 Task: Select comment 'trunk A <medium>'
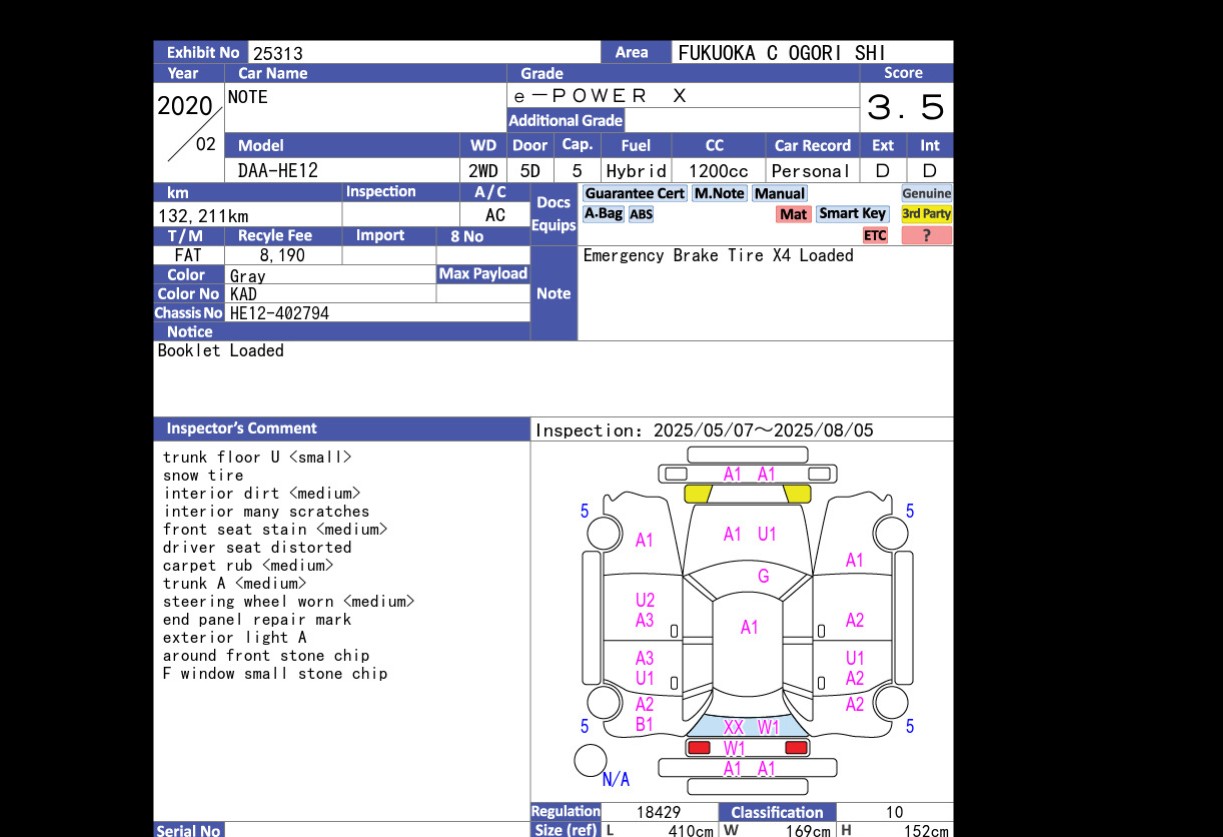click(x=235, y=583)
